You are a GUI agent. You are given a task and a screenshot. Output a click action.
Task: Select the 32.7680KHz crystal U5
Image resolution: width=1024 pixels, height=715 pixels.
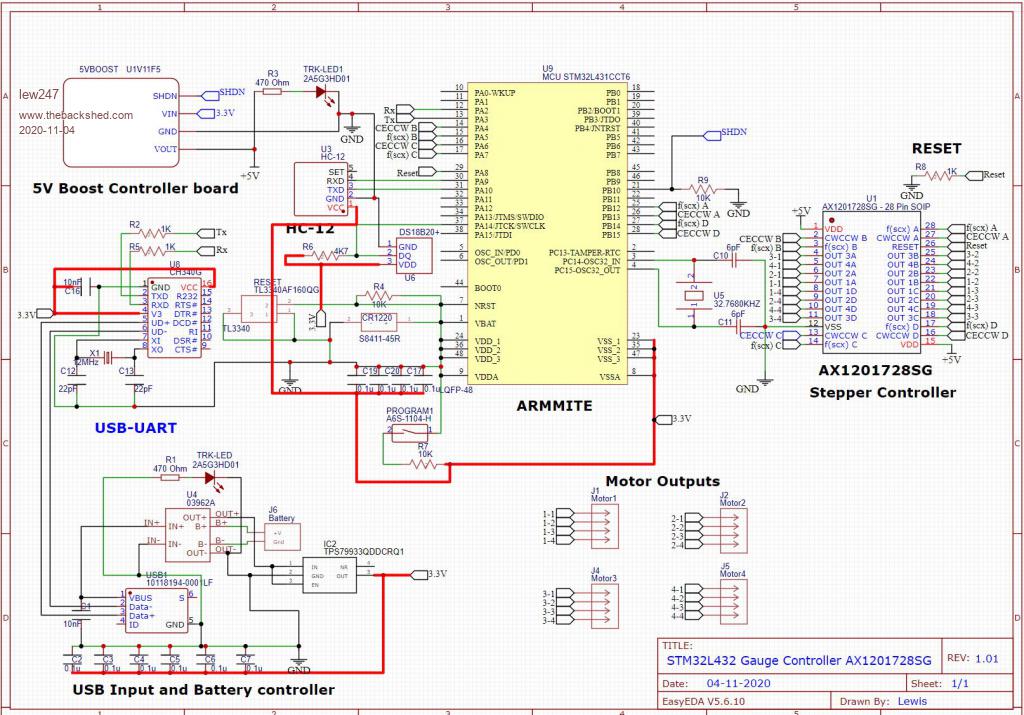click(x=691, y=296)
